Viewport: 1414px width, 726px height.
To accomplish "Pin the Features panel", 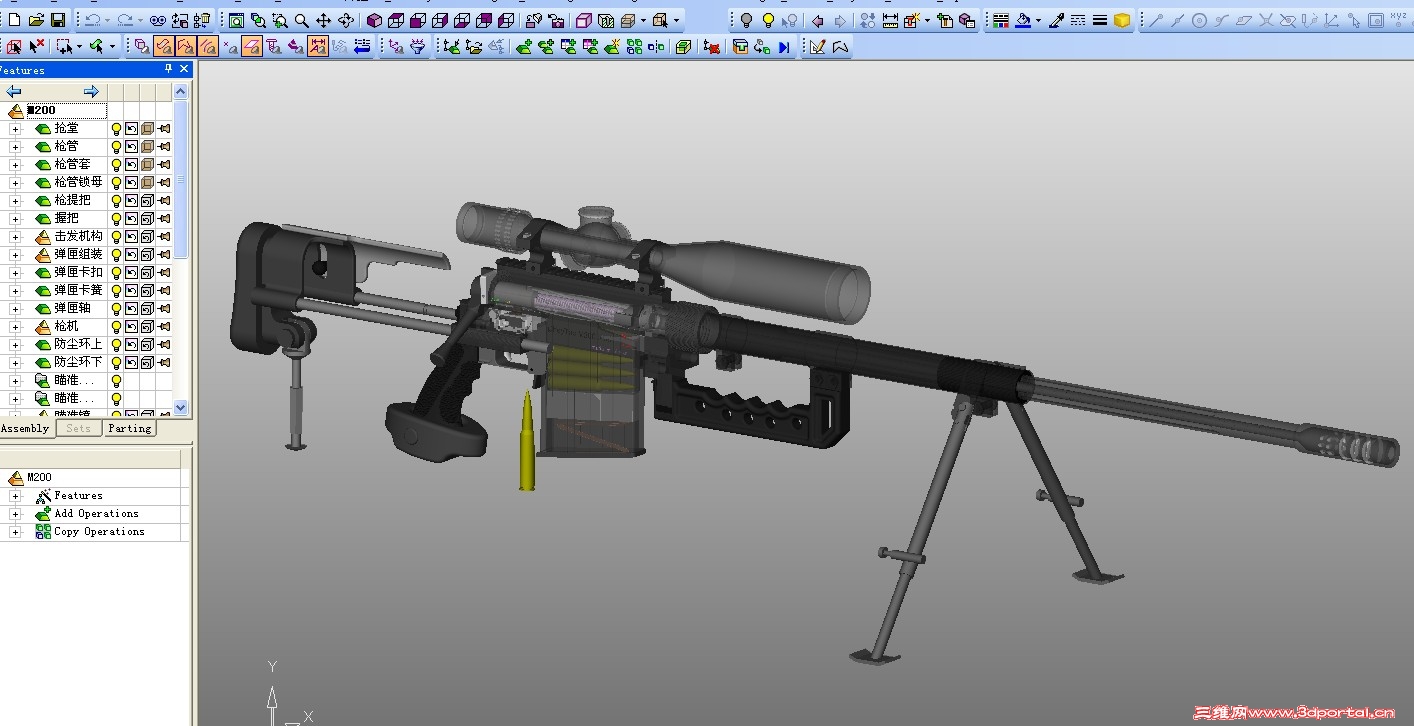I will (x=168, y=69).
